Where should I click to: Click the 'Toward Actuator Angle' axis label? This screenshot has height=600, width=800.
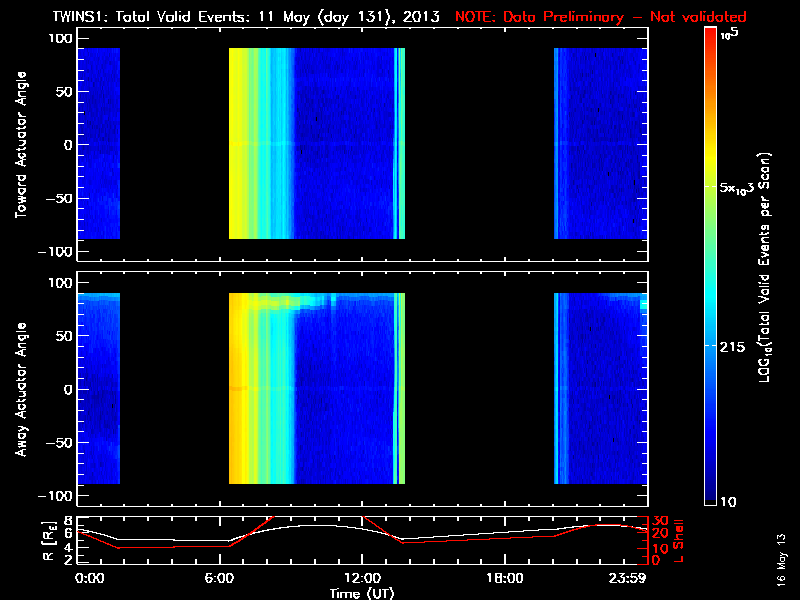coord(20,144)
